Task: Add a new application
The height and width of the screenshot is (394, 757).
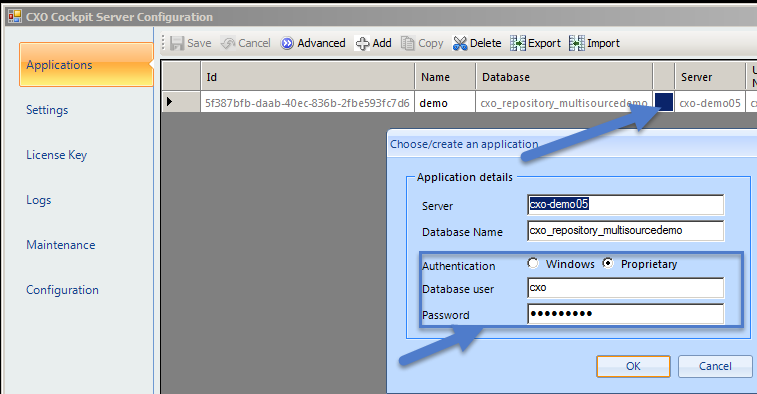Action: (373, 43)
